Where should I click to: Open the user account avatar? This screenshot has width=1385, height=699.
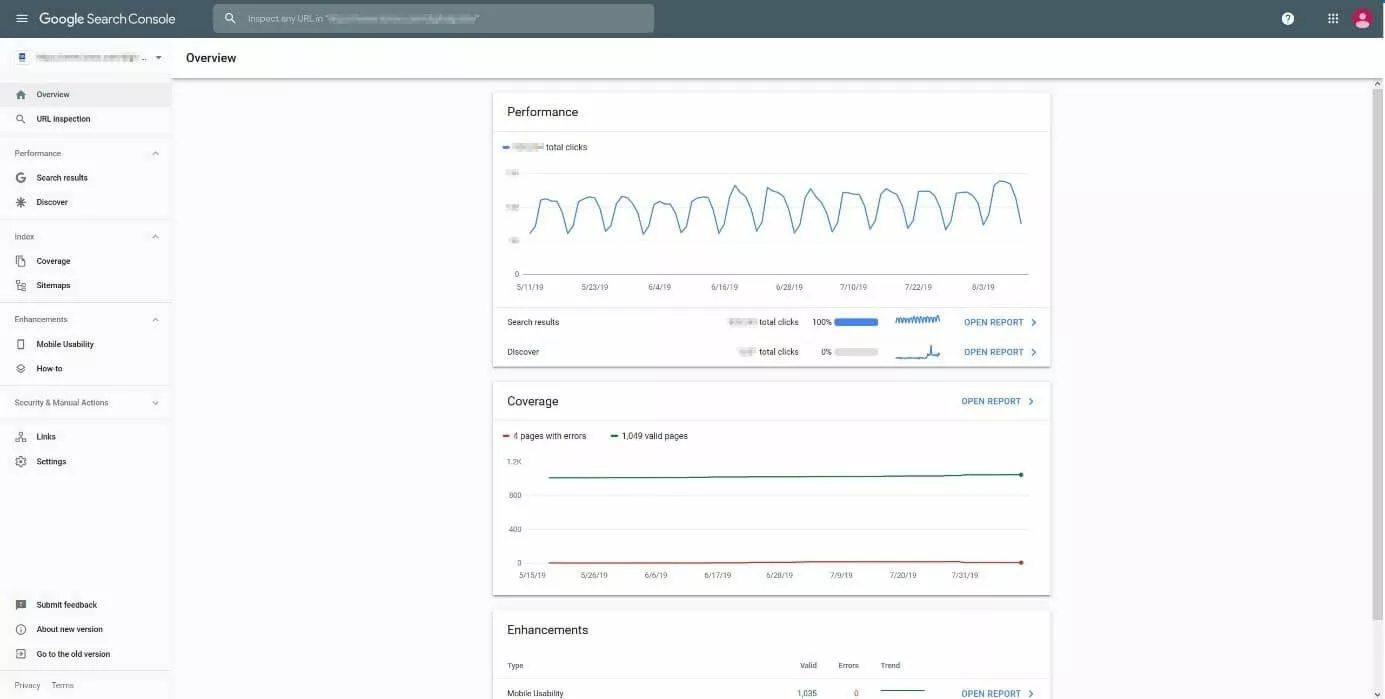coord(1362,19)
